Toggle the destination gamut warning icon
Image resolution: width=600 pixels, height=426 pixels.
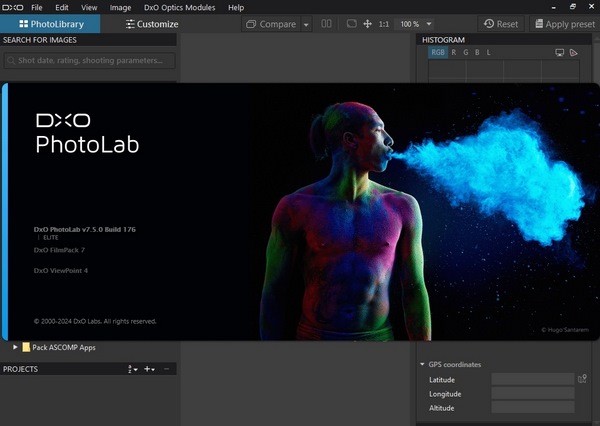pyautogui.click(x=573, y=52)
